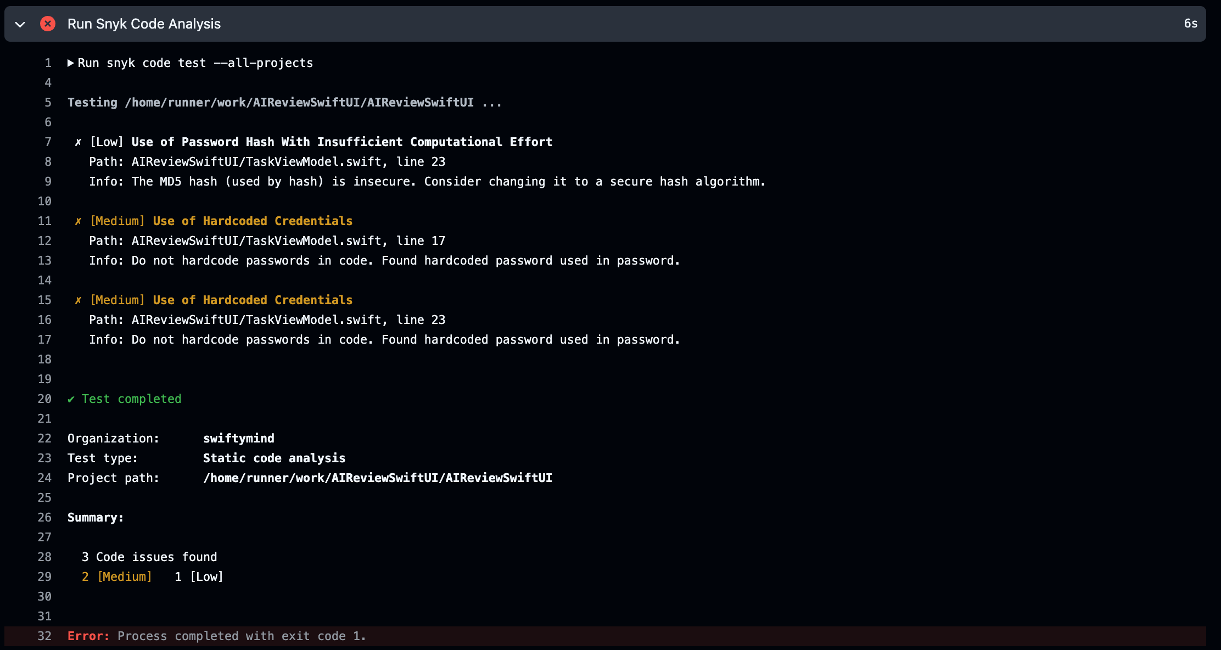This screenshot has width=1222, height=650.
Task: Click the path line on log line 16
Action: point(267,320)
